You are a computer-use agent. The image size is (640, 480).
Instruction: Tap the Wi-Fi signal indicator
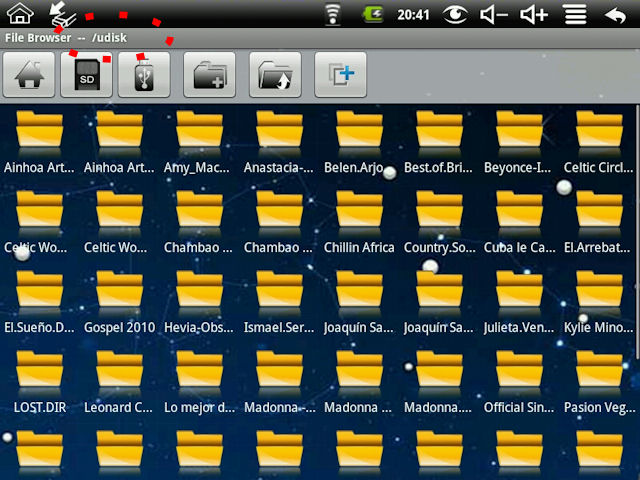333,15
